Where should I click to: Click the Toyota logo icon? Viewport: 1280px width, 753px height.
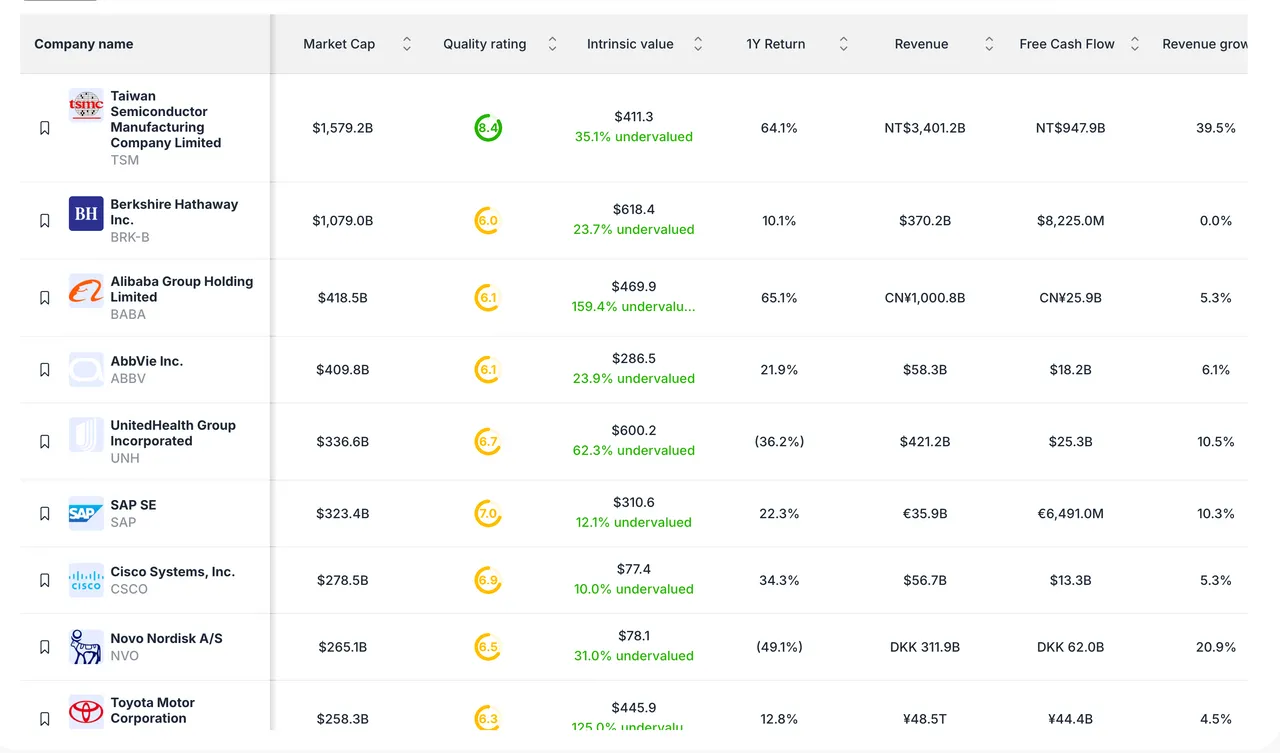click(x=86, y=711)
